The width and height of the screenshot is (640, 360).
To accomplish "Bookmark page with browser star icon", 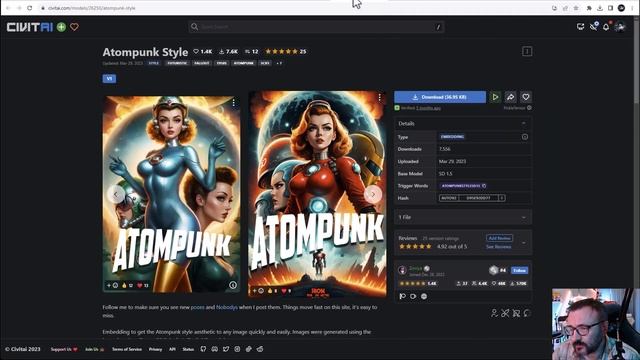I will pyautogui.click(x=576, y=8).
